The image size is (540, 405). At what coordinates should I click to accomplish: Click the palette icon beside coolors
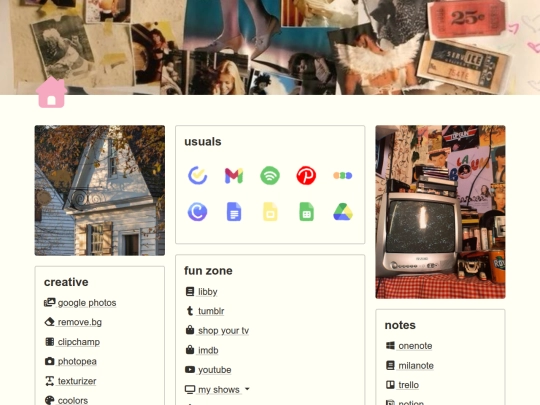(50, 400)
